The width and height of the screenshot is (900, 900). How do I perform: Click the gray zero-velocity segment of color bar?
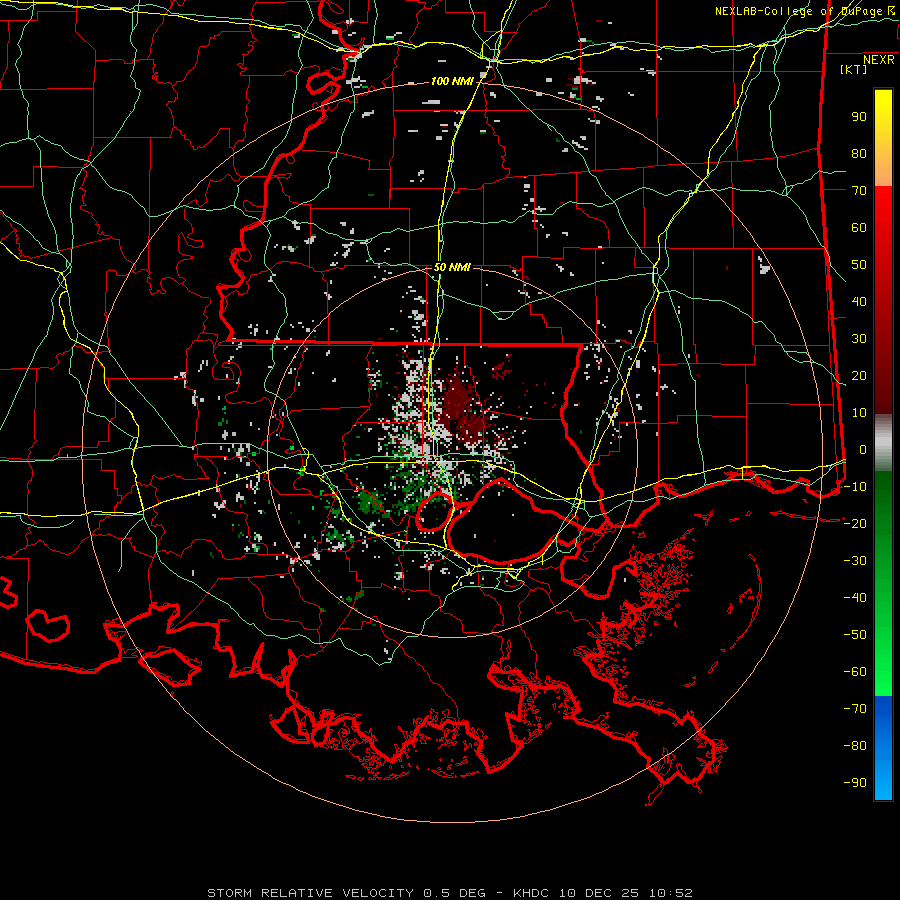click(x=883, y=443)
